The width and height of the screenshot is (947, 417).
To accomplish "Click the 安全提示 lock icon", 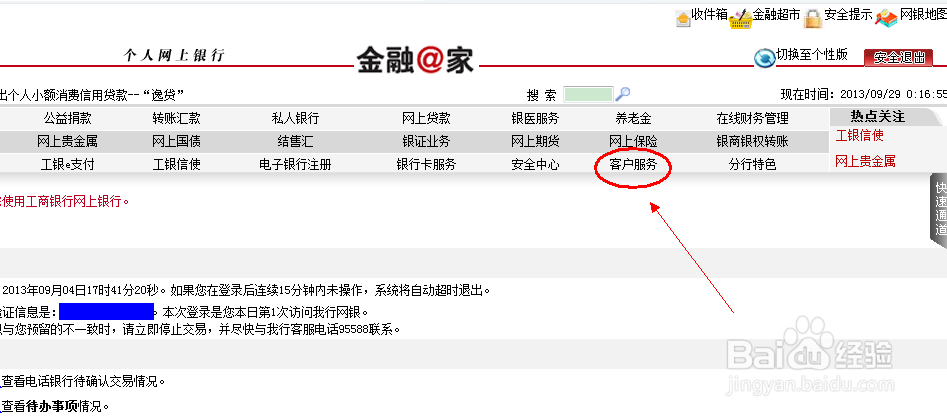I will (814, 18).
